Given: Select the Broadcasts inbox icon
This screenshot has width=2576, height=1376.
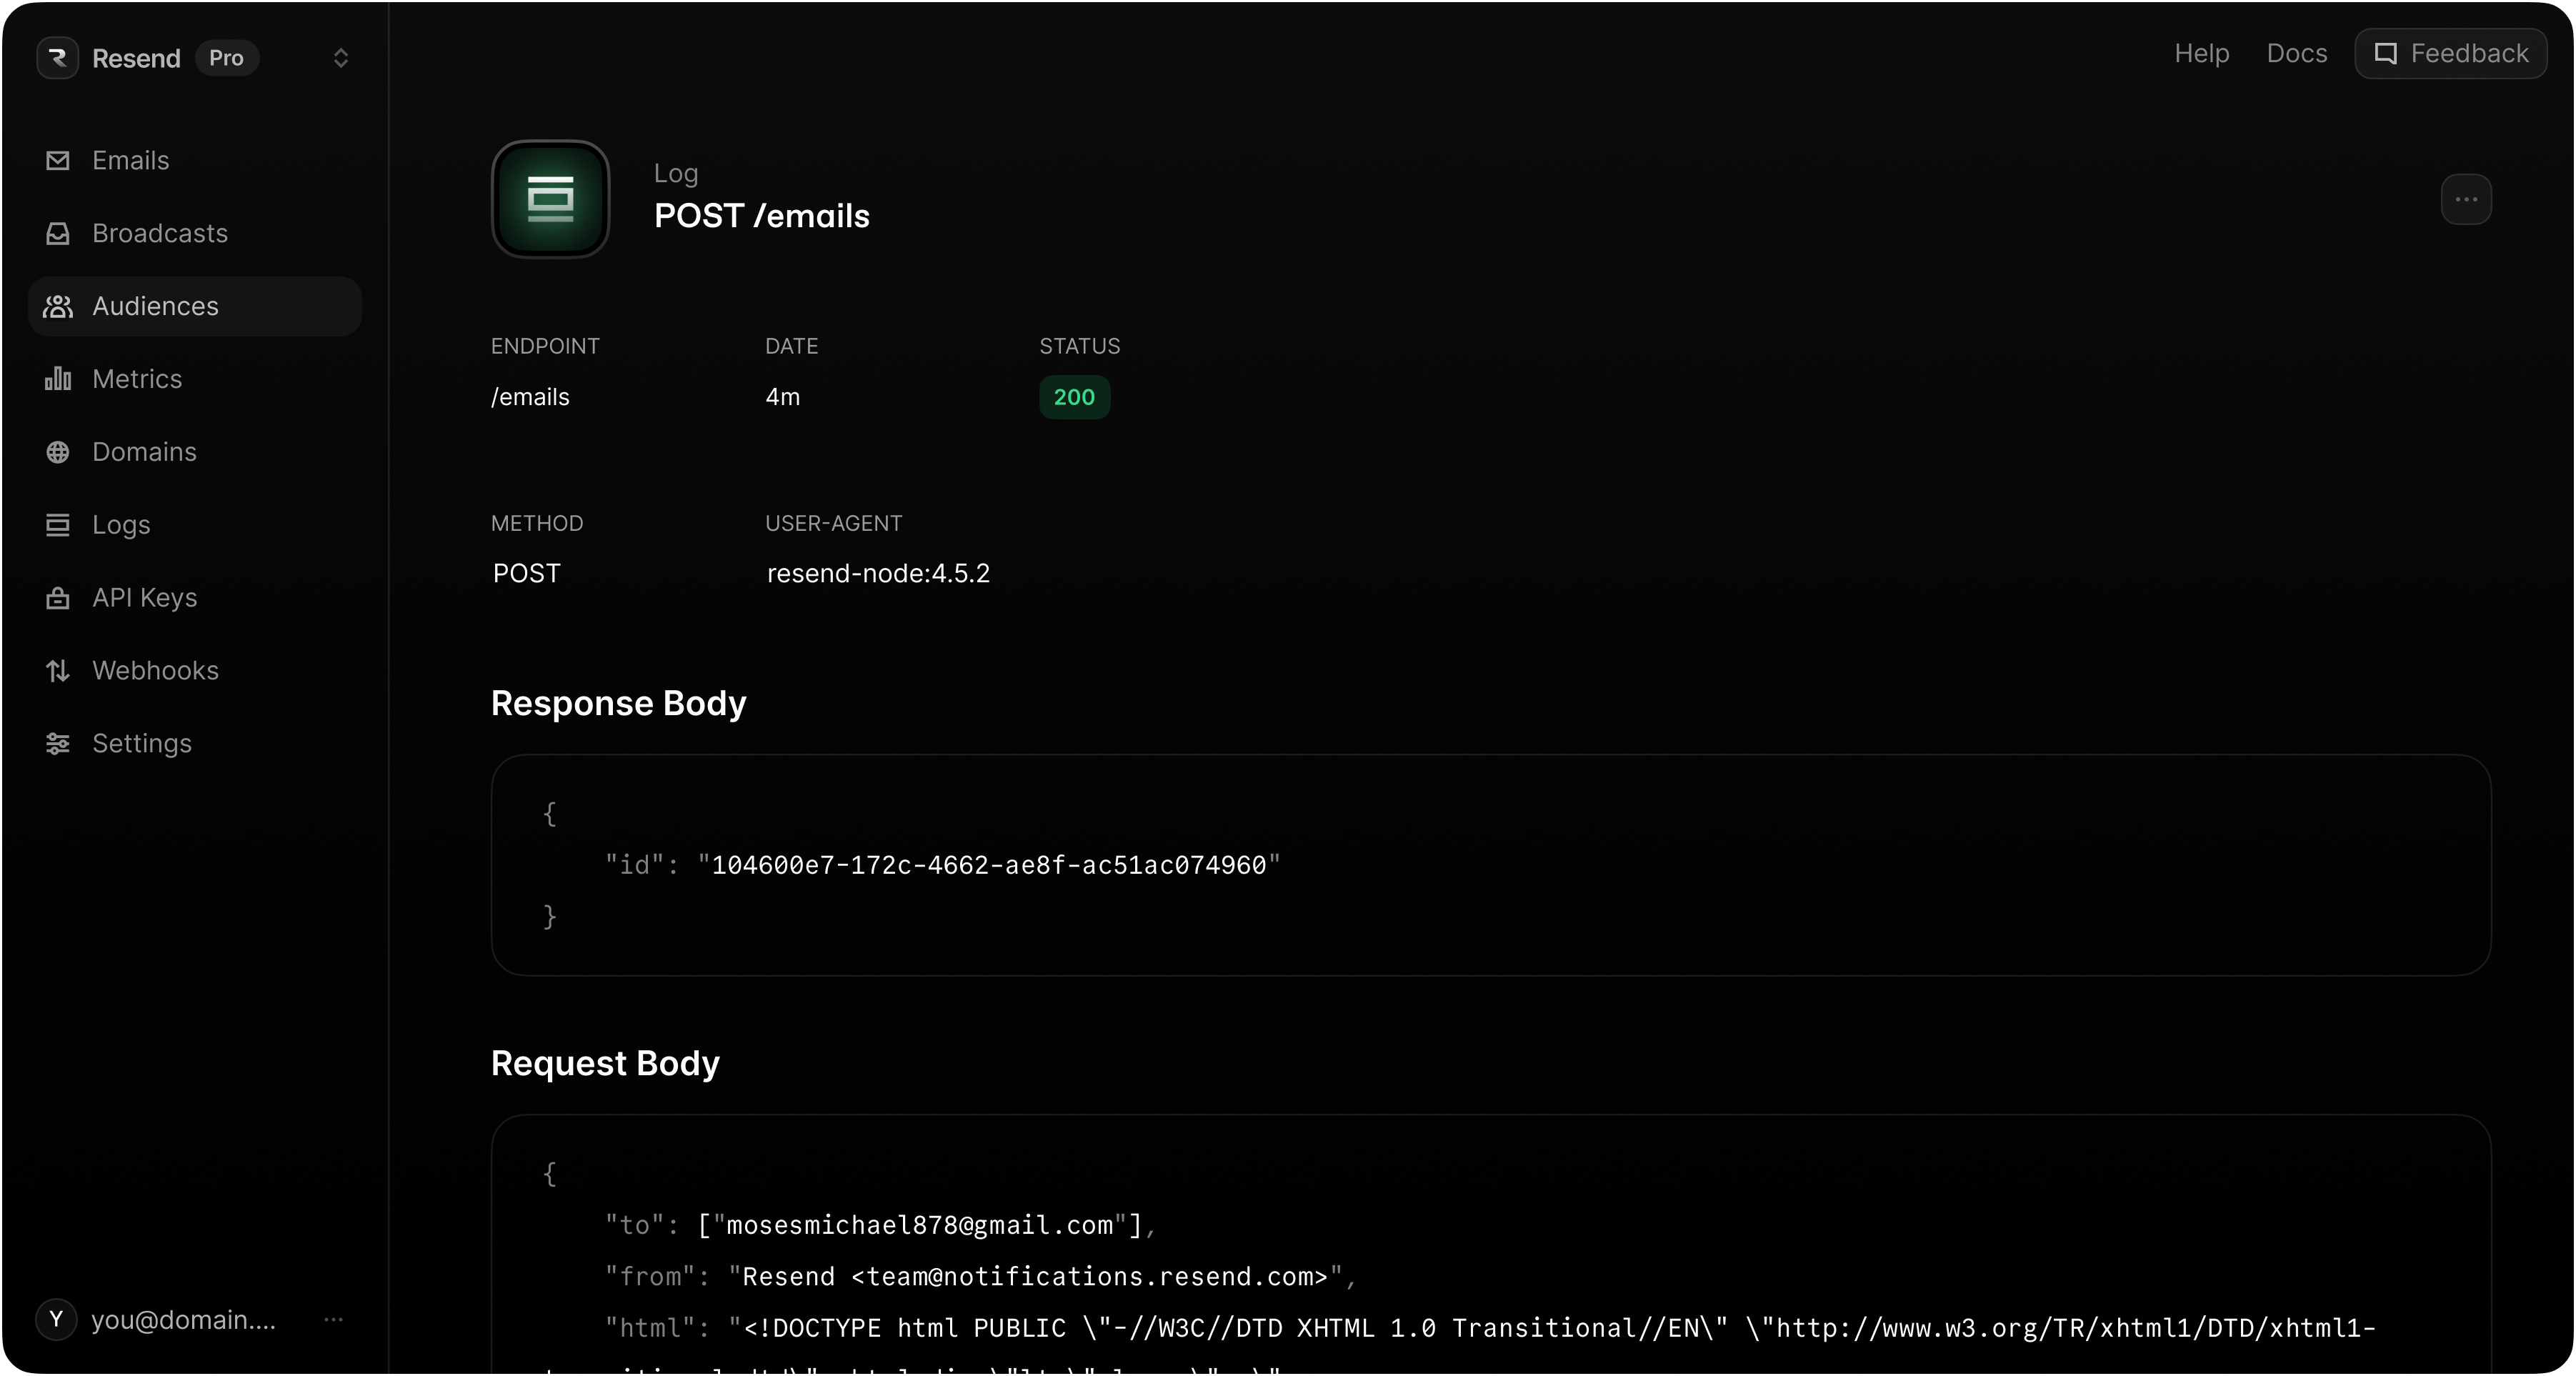Looking at the screenshot, I should click(58, 233).
